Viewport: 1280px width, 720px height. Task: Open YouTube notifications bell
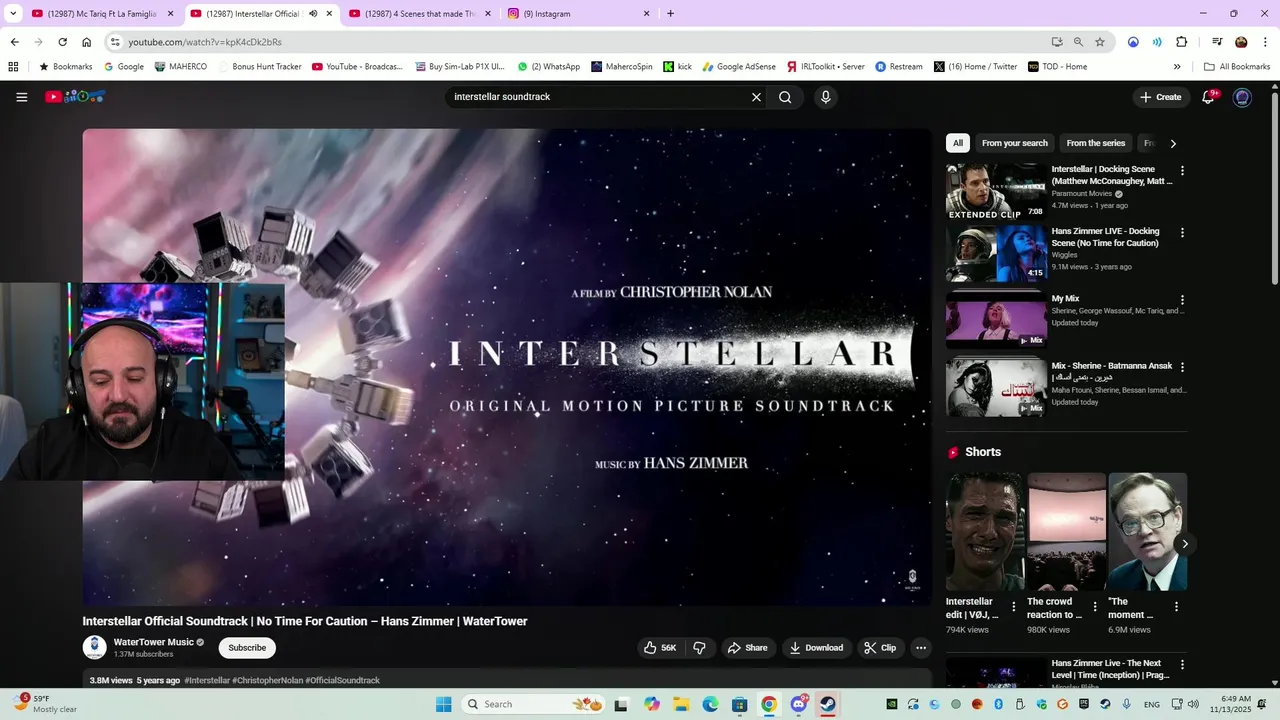tap(1209, 97)
